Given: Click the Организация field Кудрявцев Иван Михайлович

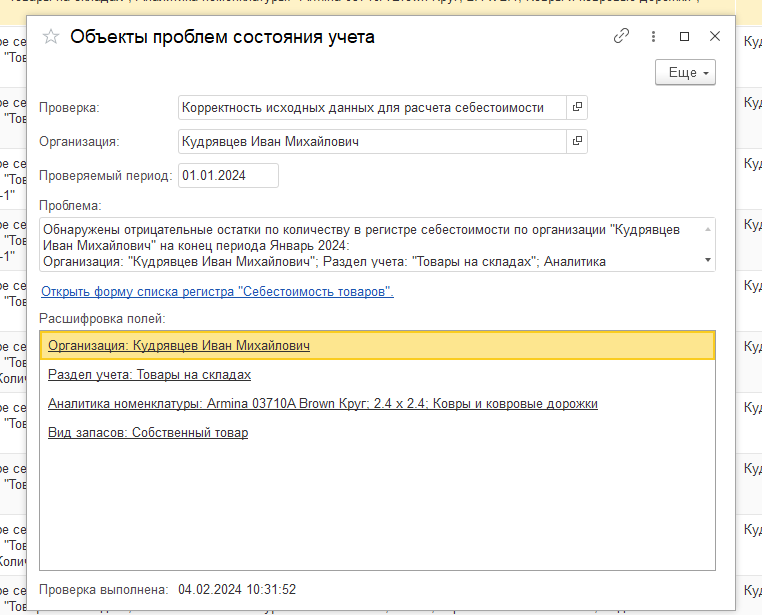Looking at the screenshot, I should [x=371, y=142].
